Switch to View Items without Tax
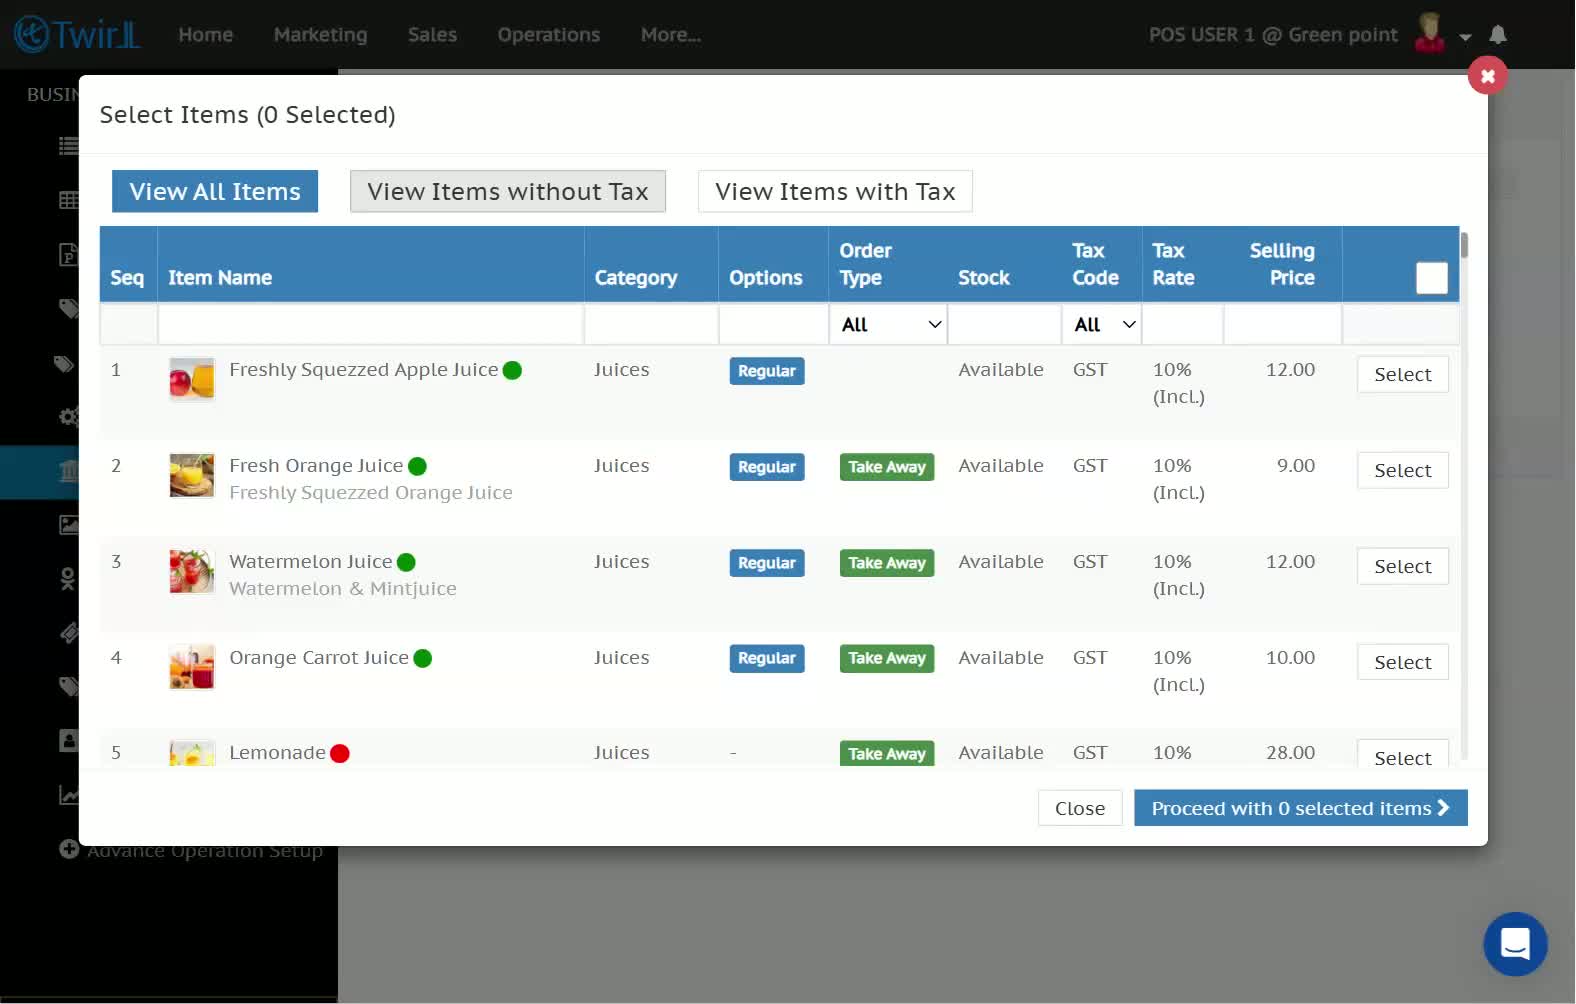The height and width of the screenshot is (1004, 1576). tap(508, 191)
